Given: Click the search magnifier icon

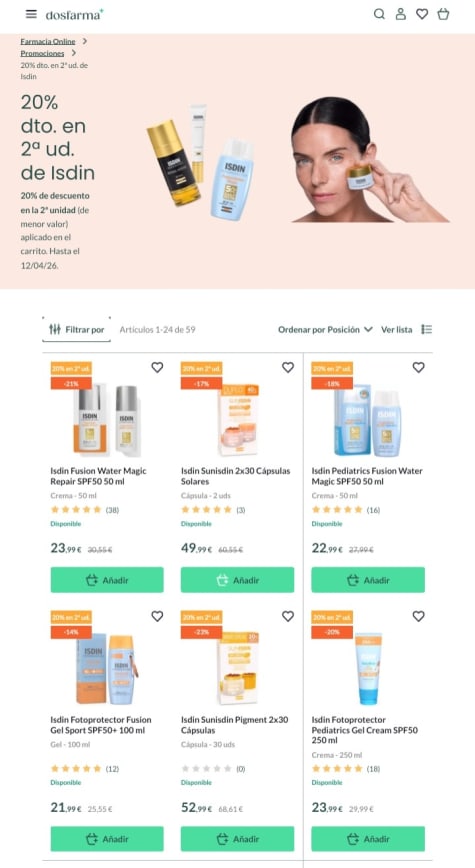Looking at the screenshot, I should pyautogui.click(x=379, y=14).
